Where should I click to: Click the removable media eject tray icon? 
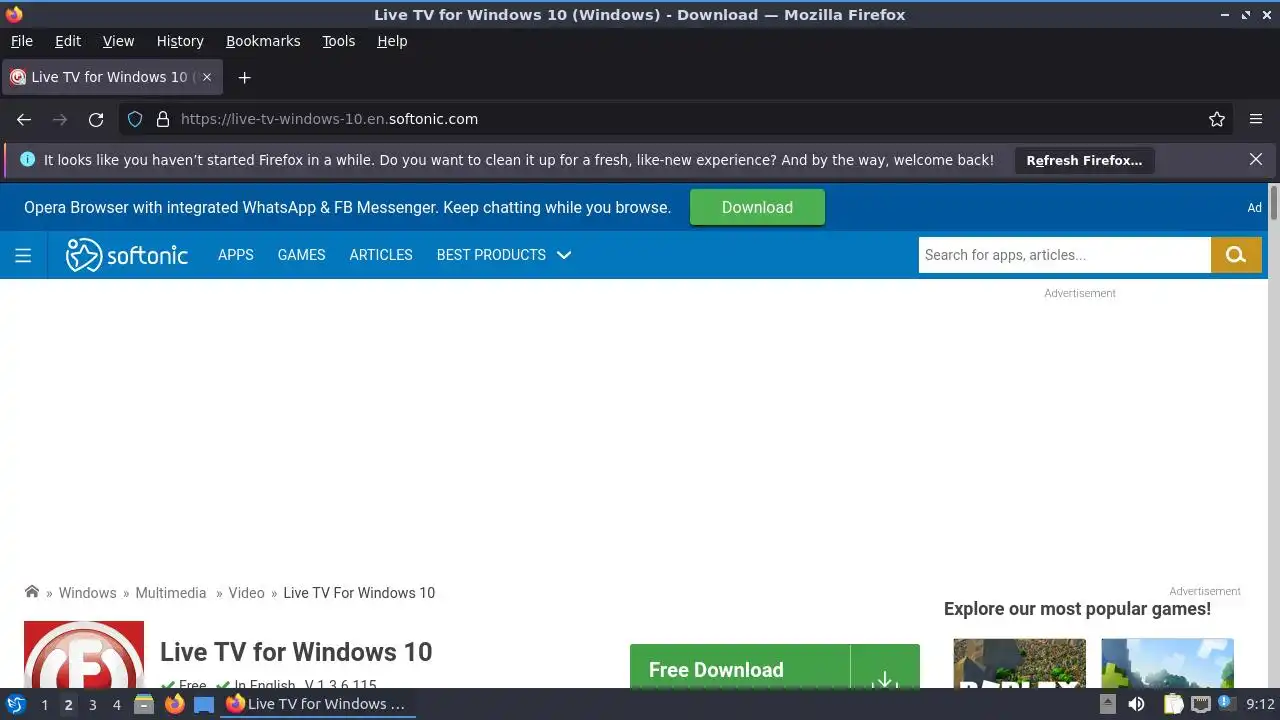(x=1108, y=704)
